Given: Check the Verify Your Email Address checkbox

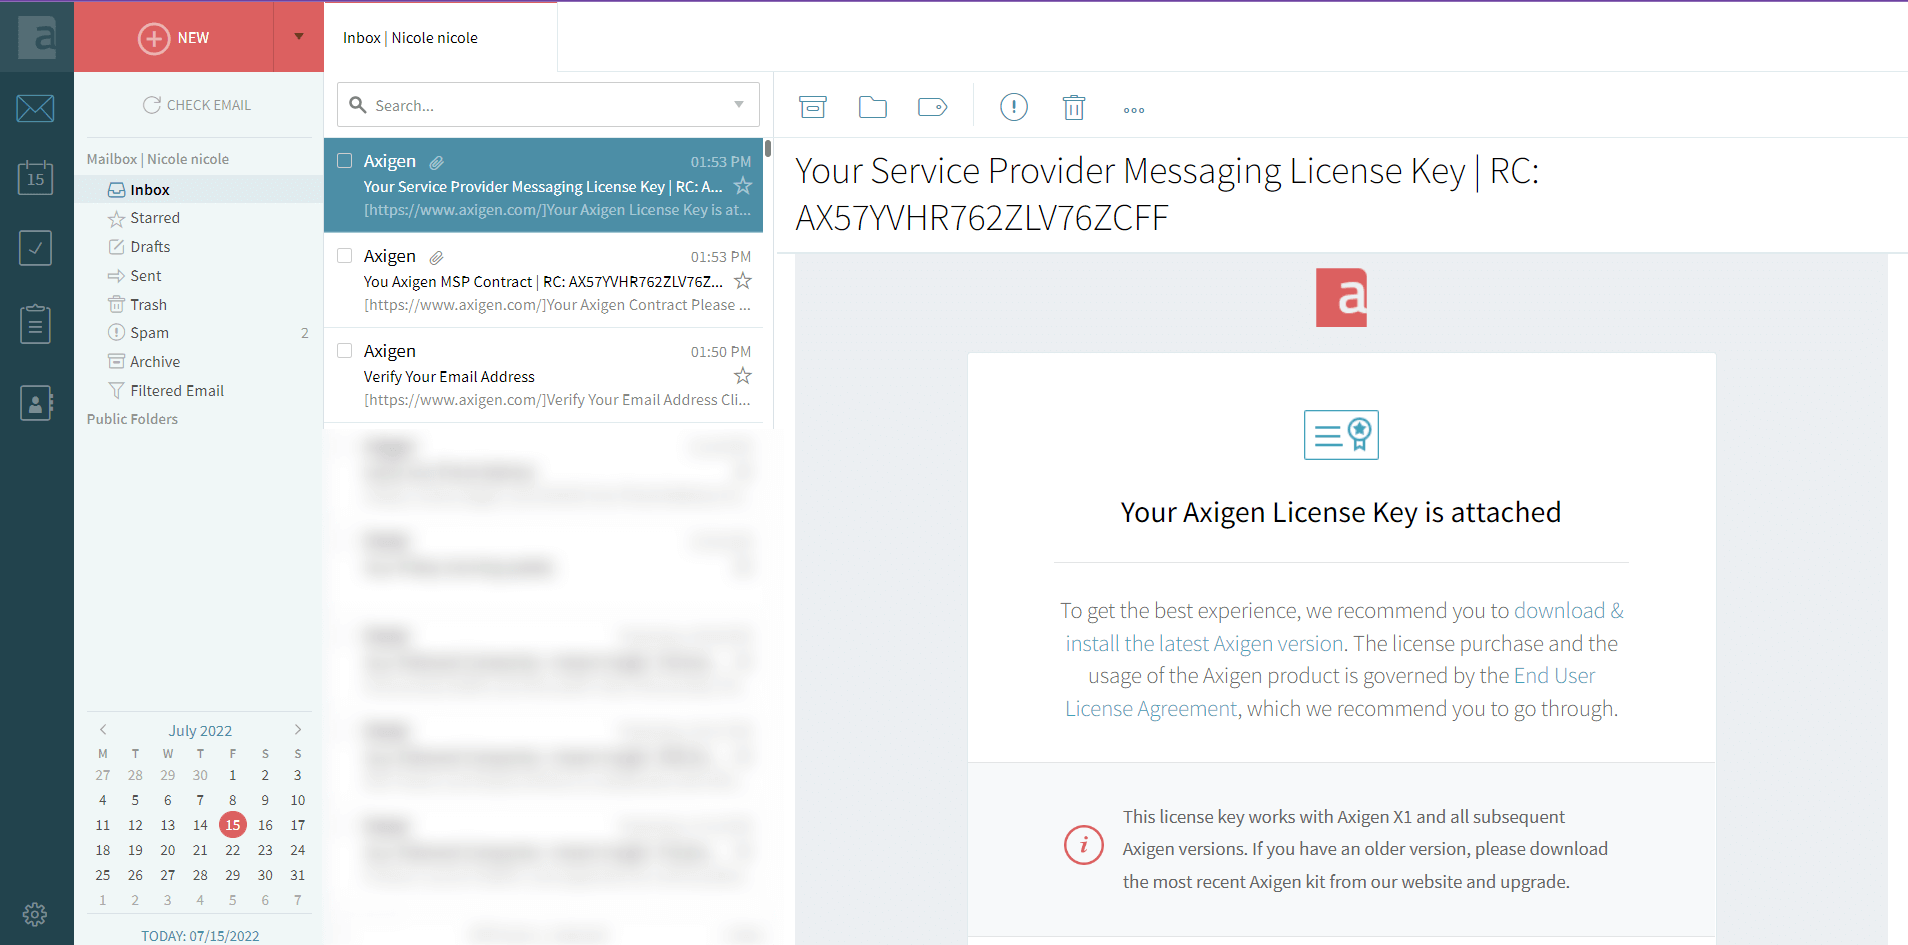Looking at the screenshot, I should (345, 351).
